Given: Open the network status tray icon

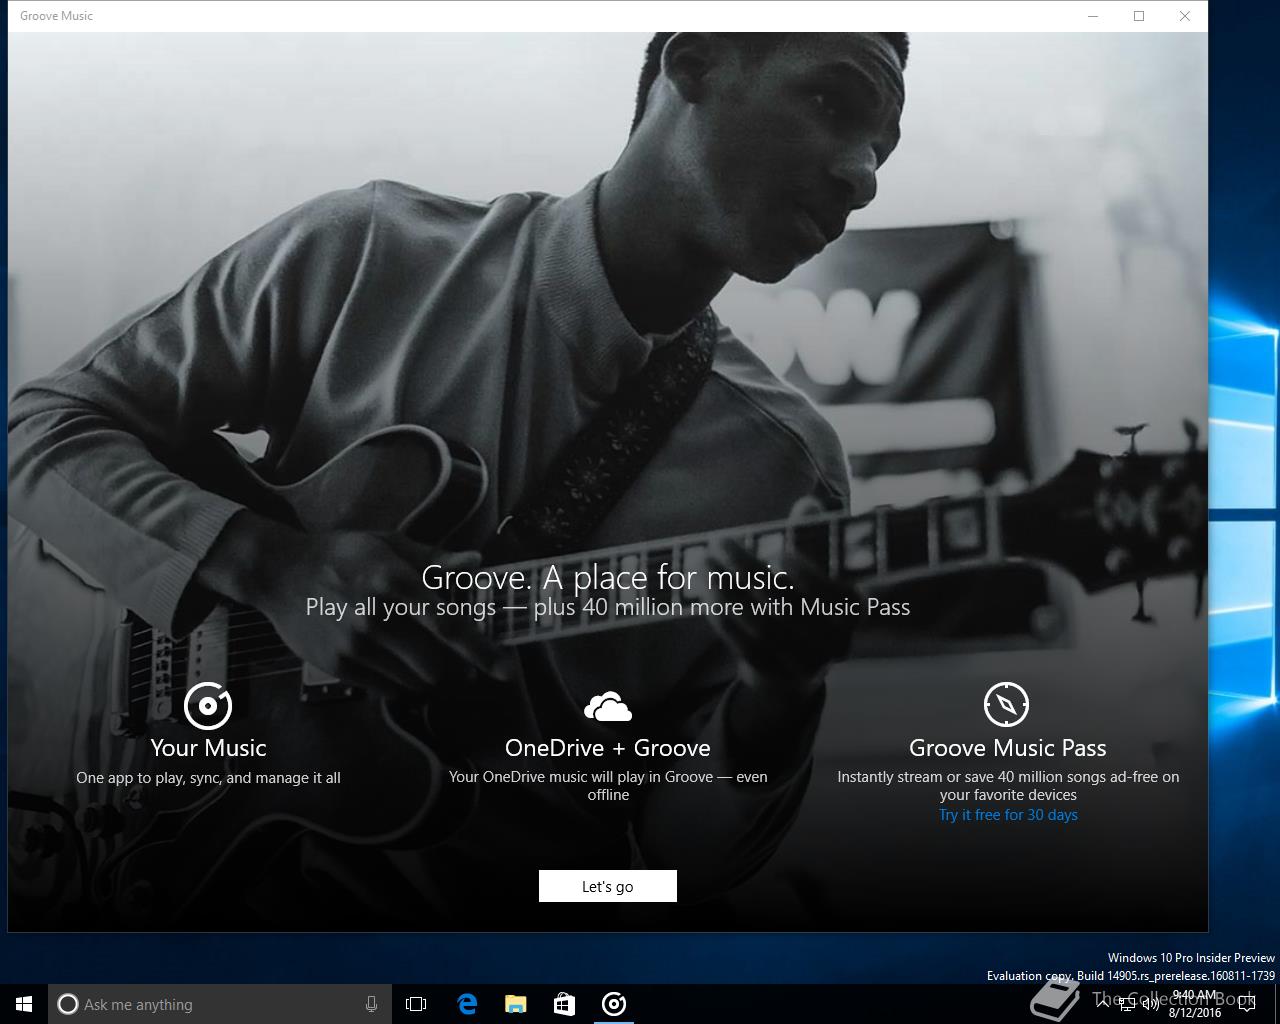Looking at the screenshot, I should click(x=1126, y=1006).
